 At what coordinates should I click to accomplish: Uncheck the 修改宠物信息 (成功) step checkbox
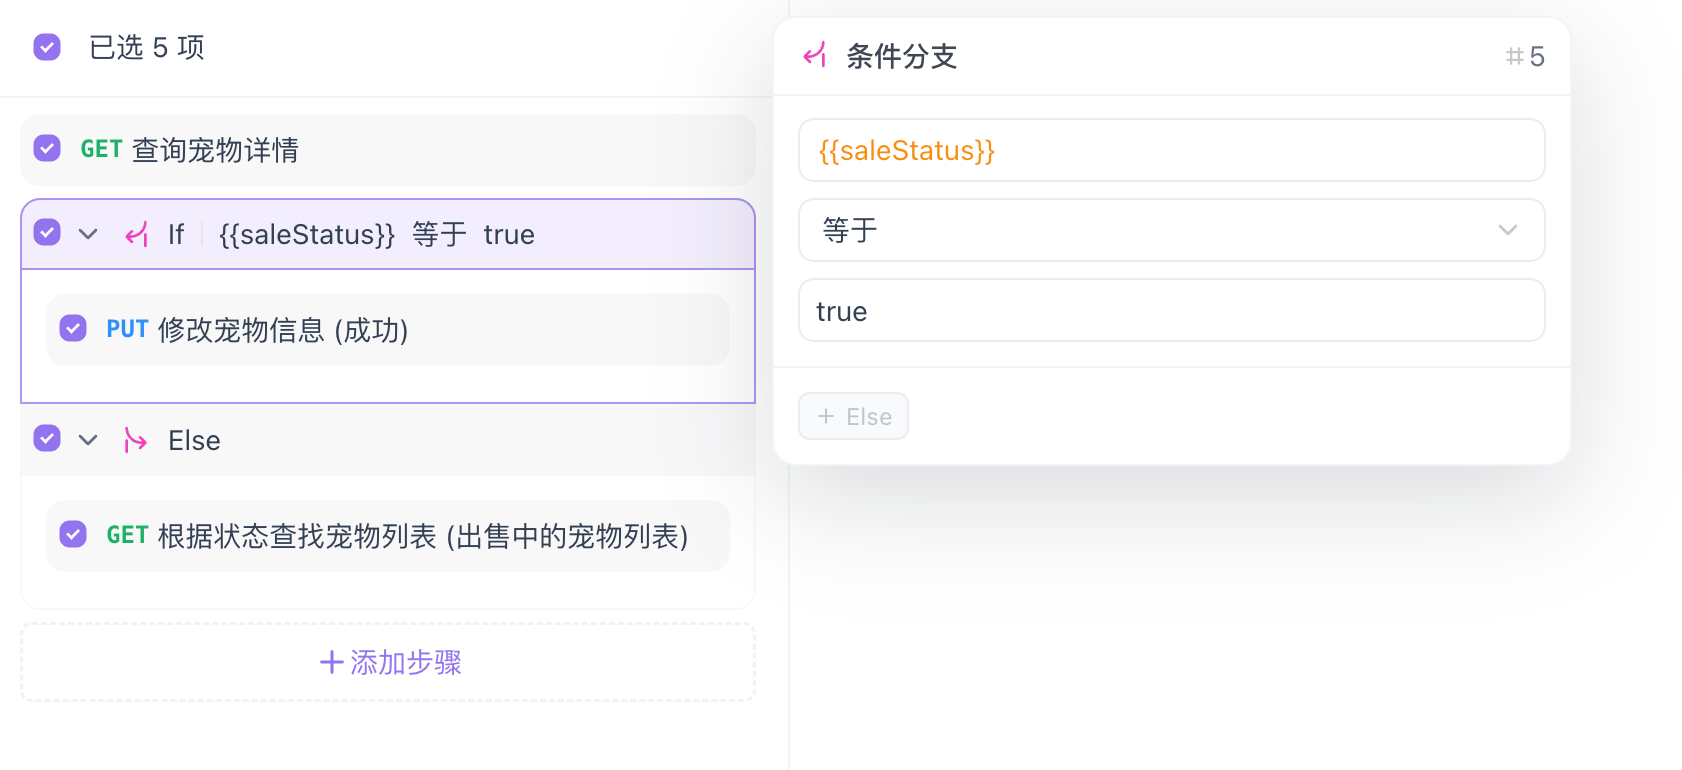73,328
